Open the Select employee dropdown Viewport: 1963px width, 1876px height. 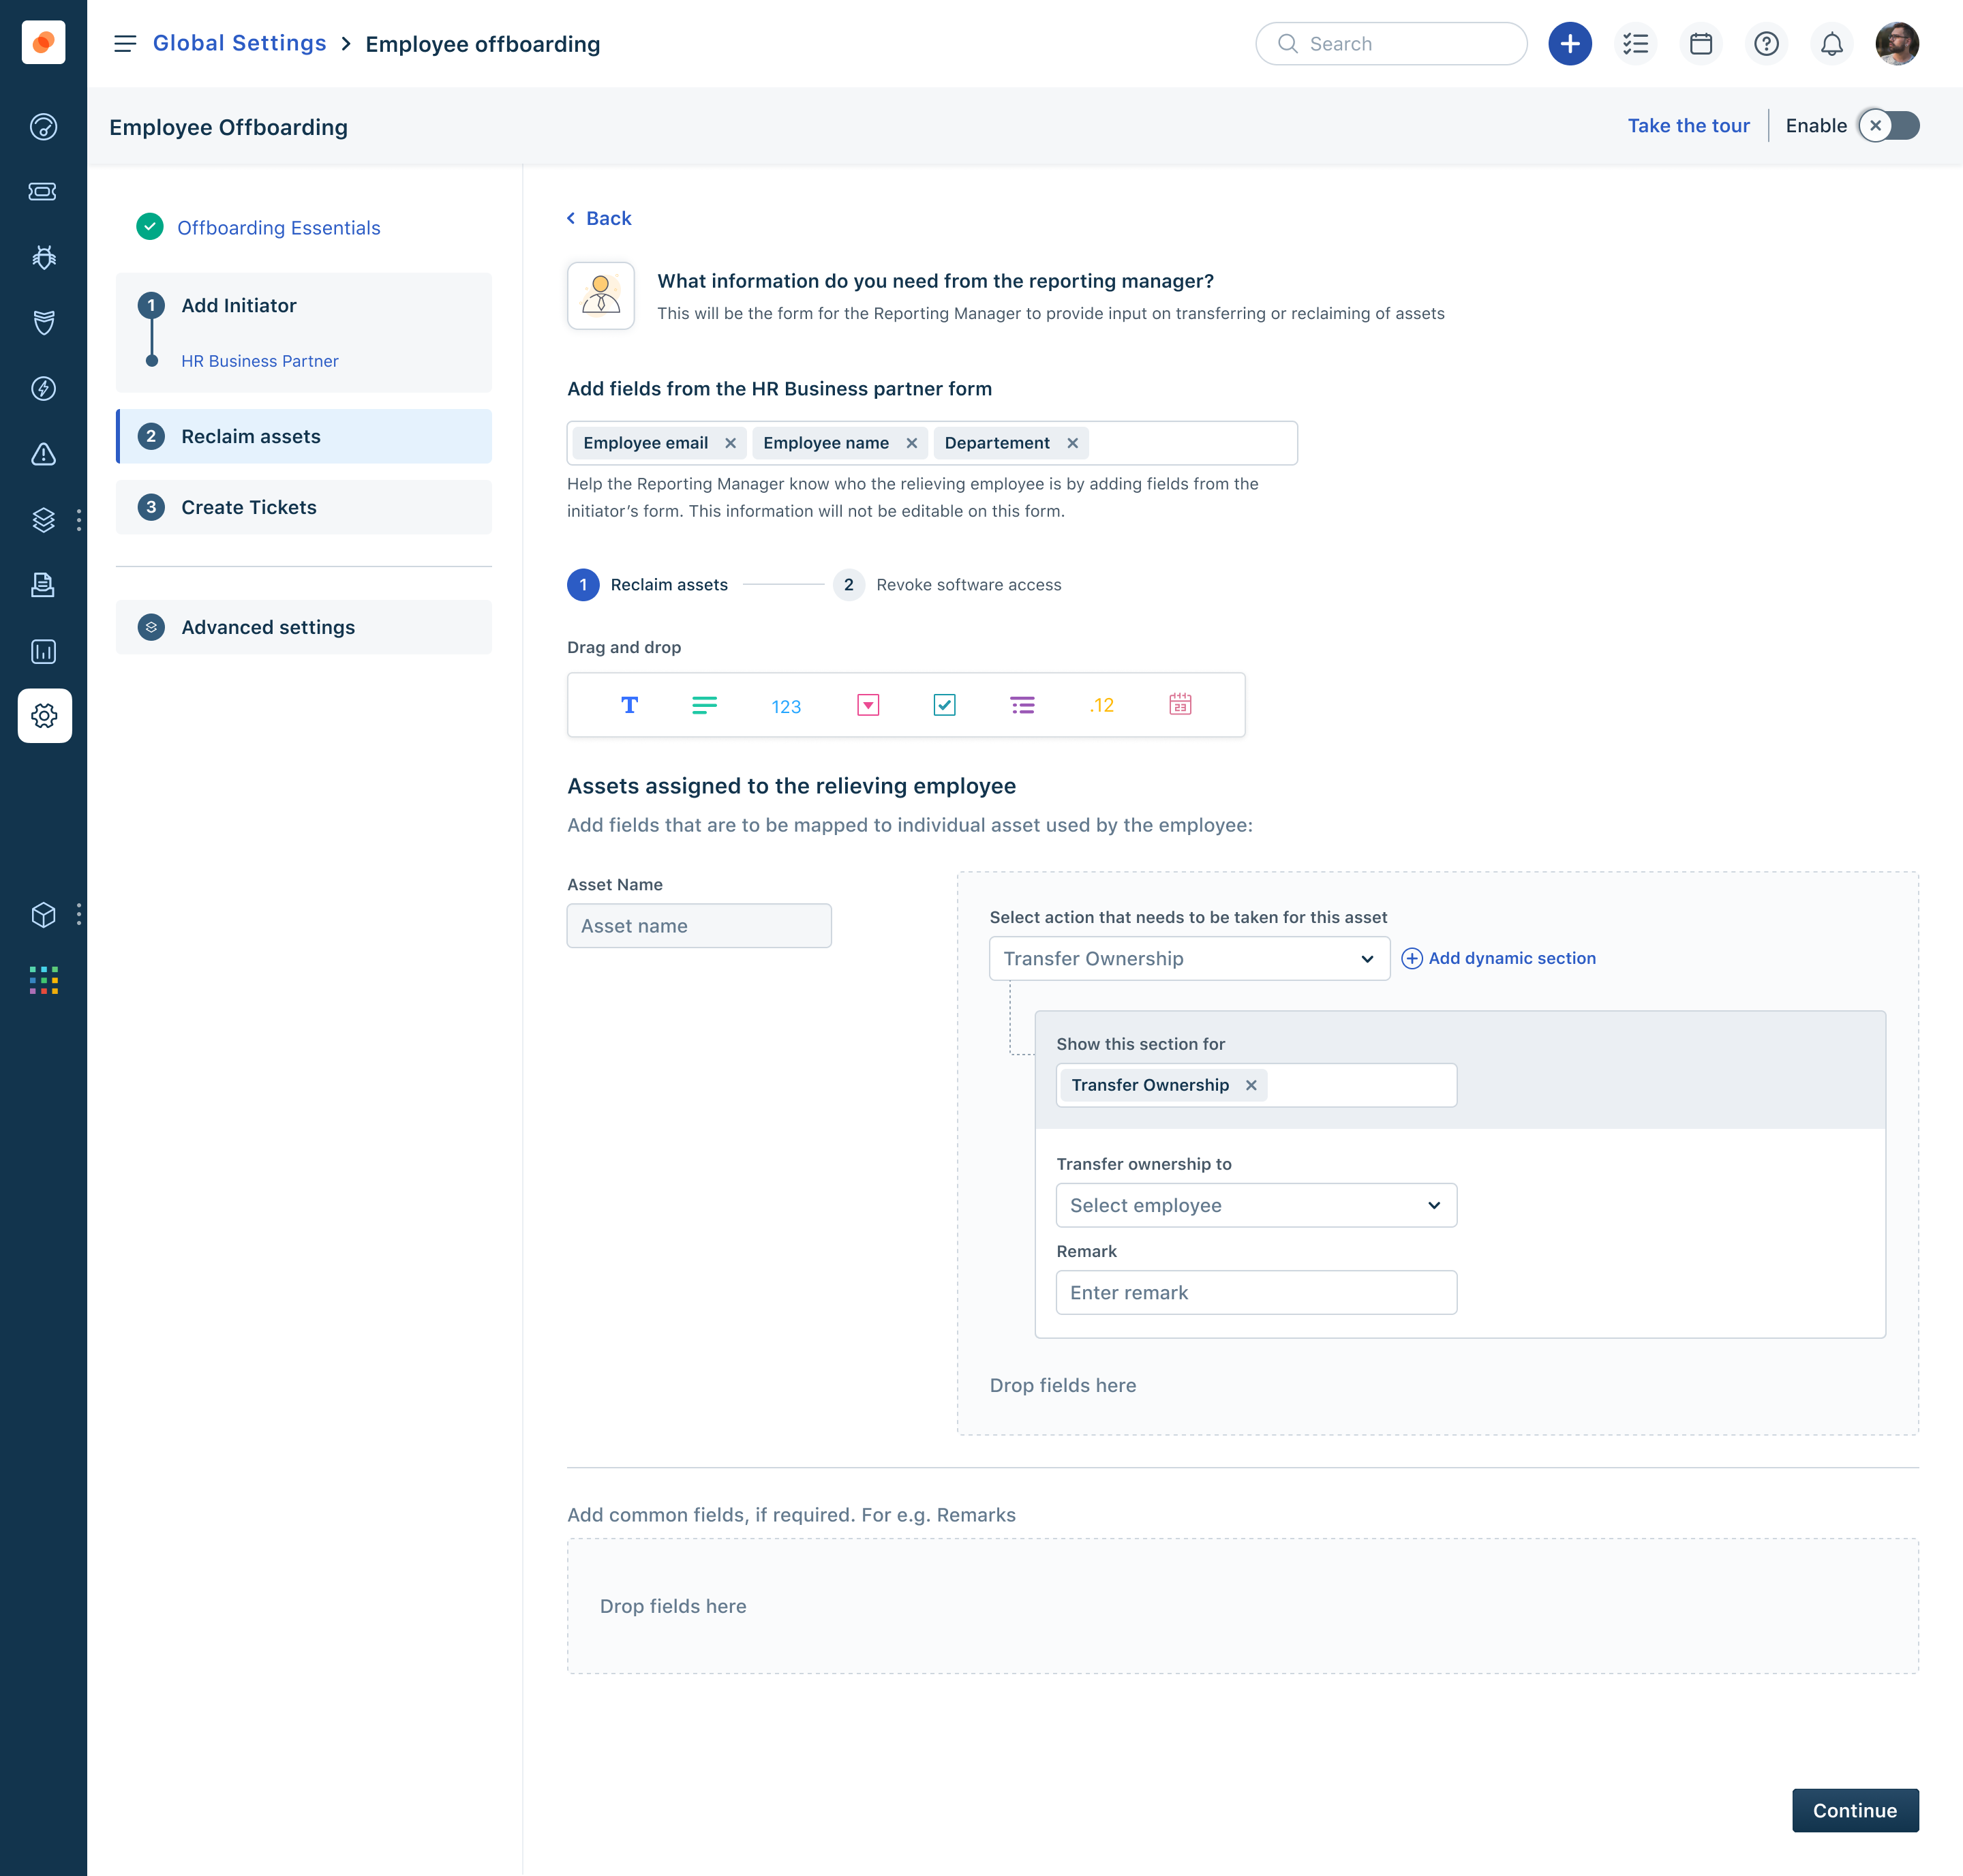pos(1256,1205)
